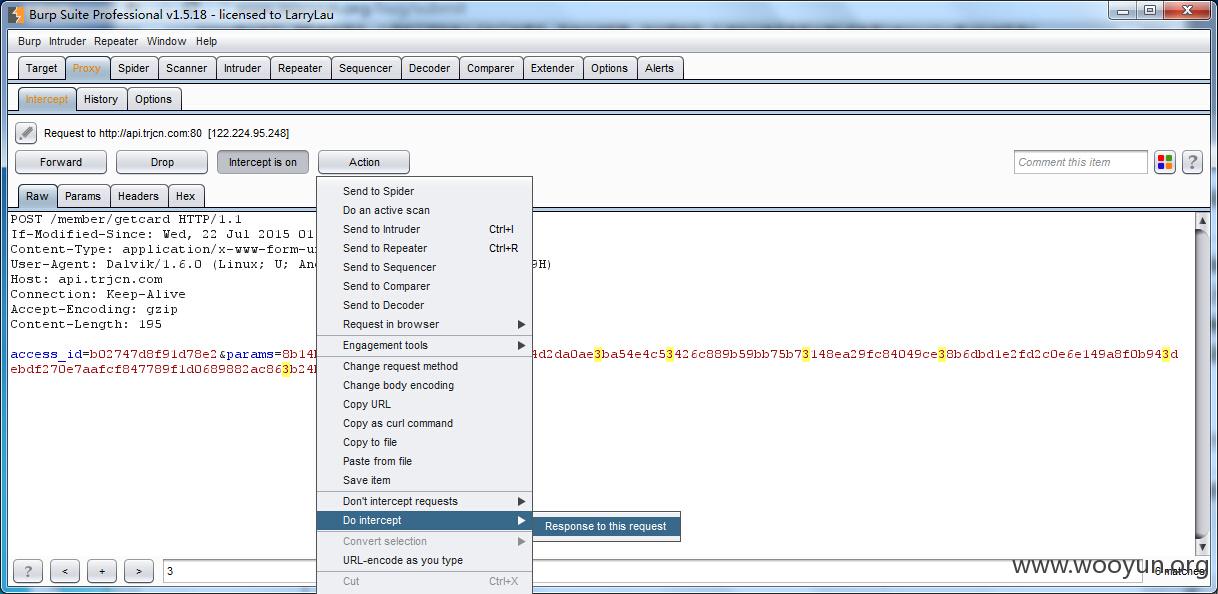Choose Response to this request

[x=606, y=526]
